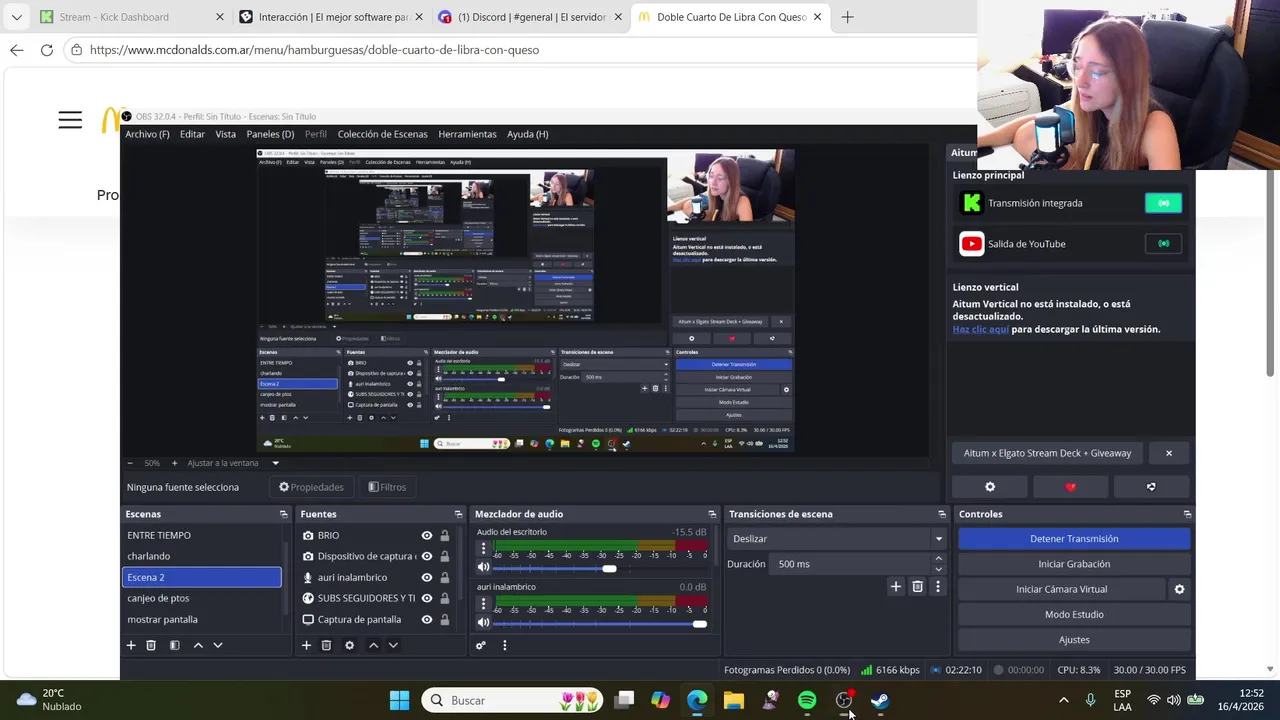This screenshot has width=1280, height=720.
Task: Open auri inalambrico mixer options dots
Action: pos(483,603)
